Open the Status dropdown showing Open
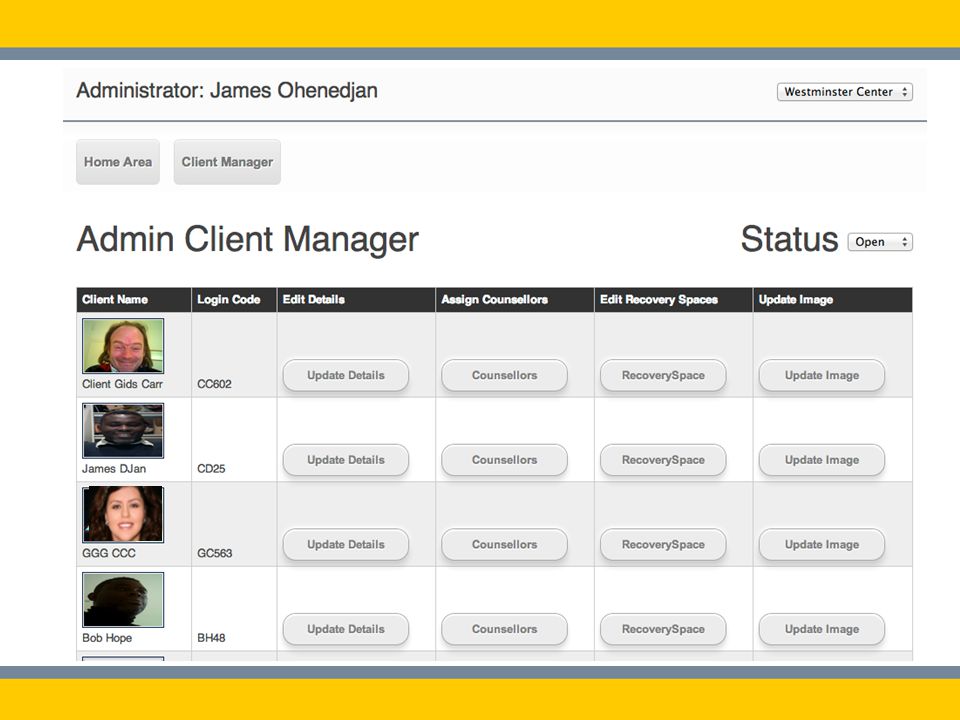 click(x=880, y=242)
